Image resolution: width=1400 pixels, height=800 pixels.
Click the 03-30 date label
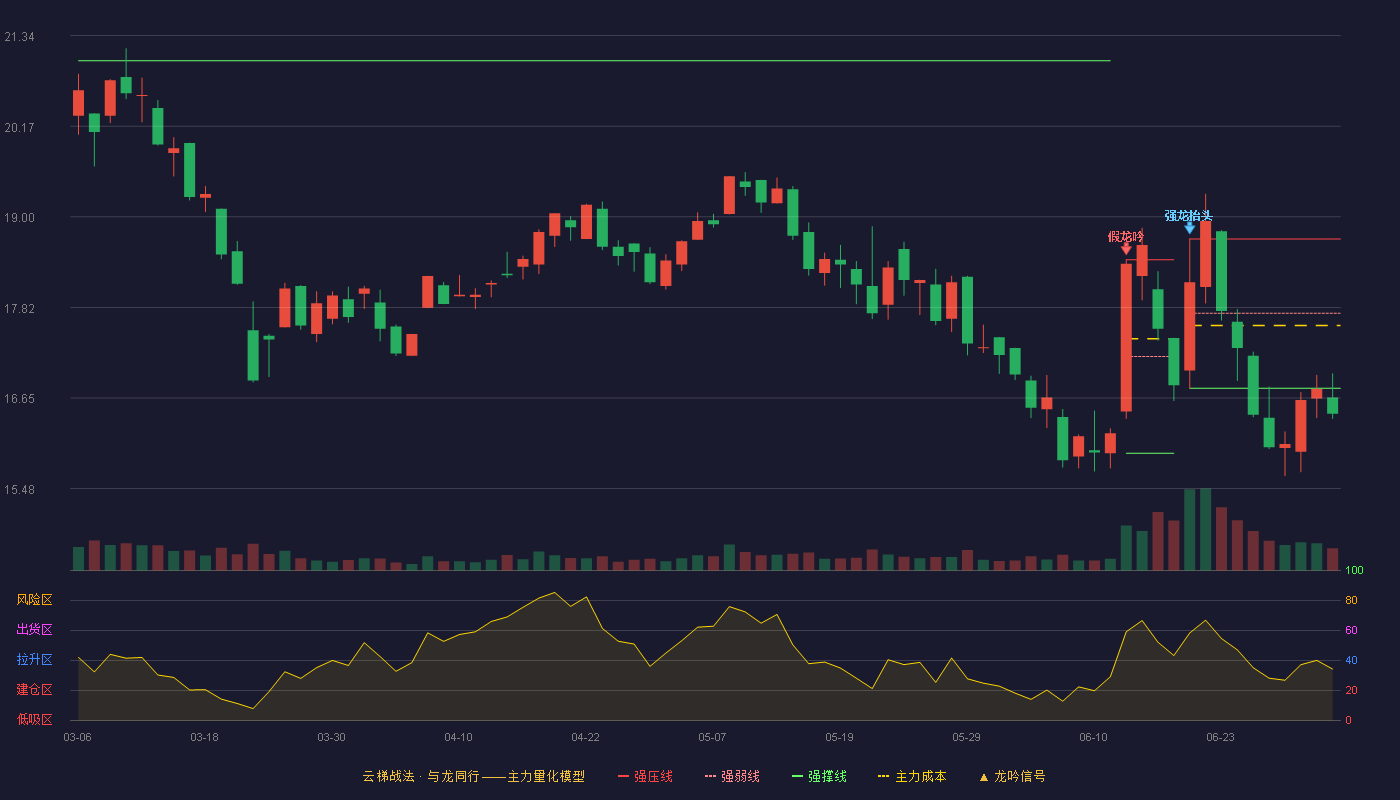tap(331, 737)
